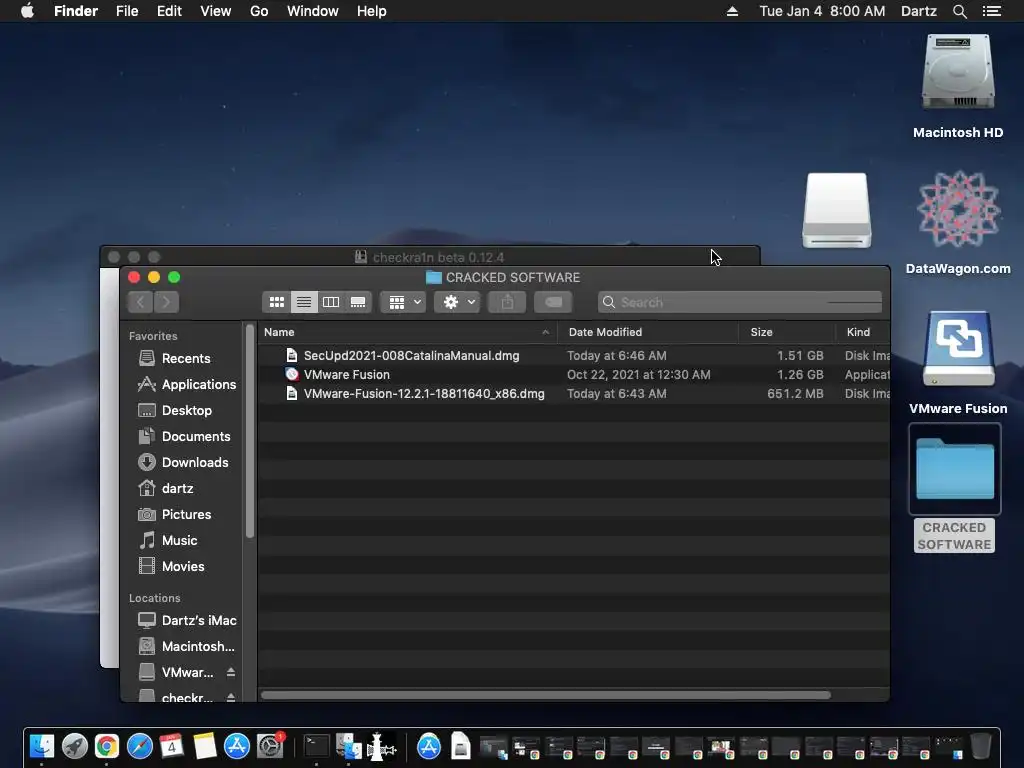Open the Trash in the Dock
The width and height of the screenshot is (1024, 768).
coord(980,746)
